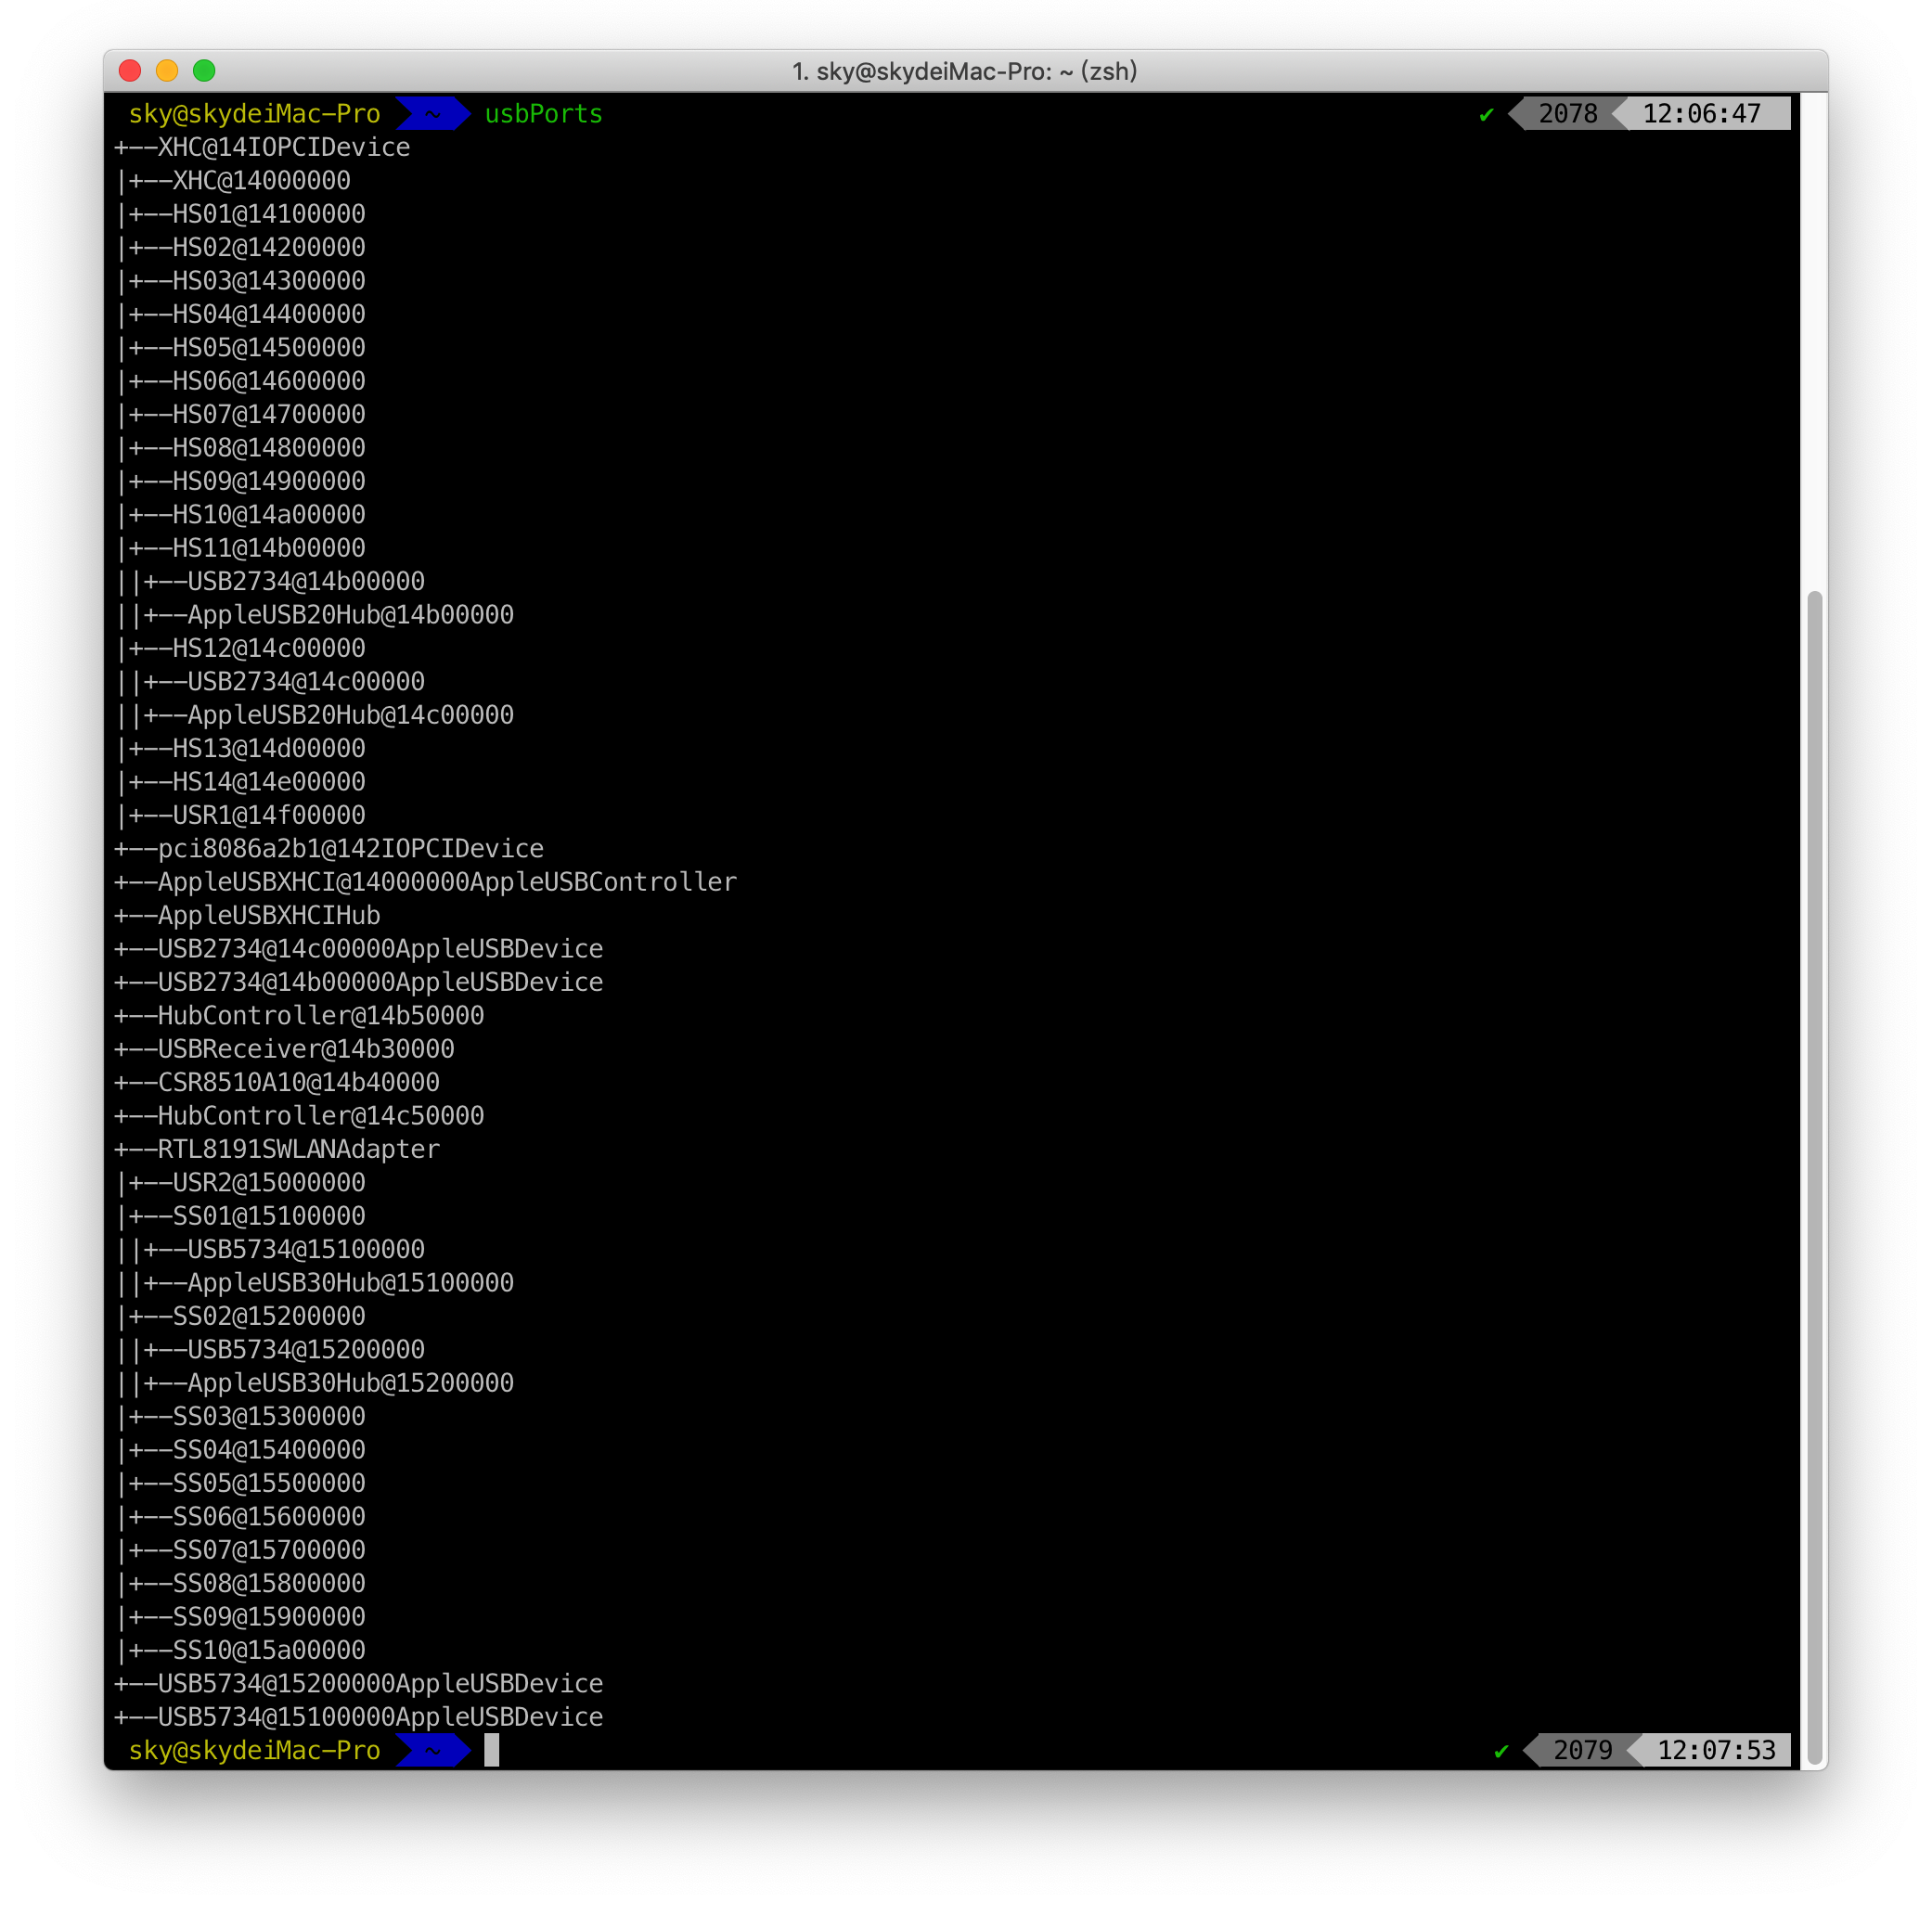Viewport: 1932px width, 1928px height.
Task: Click the blue tilde directory segment in top prompt
Action: (x=432, y=114)
